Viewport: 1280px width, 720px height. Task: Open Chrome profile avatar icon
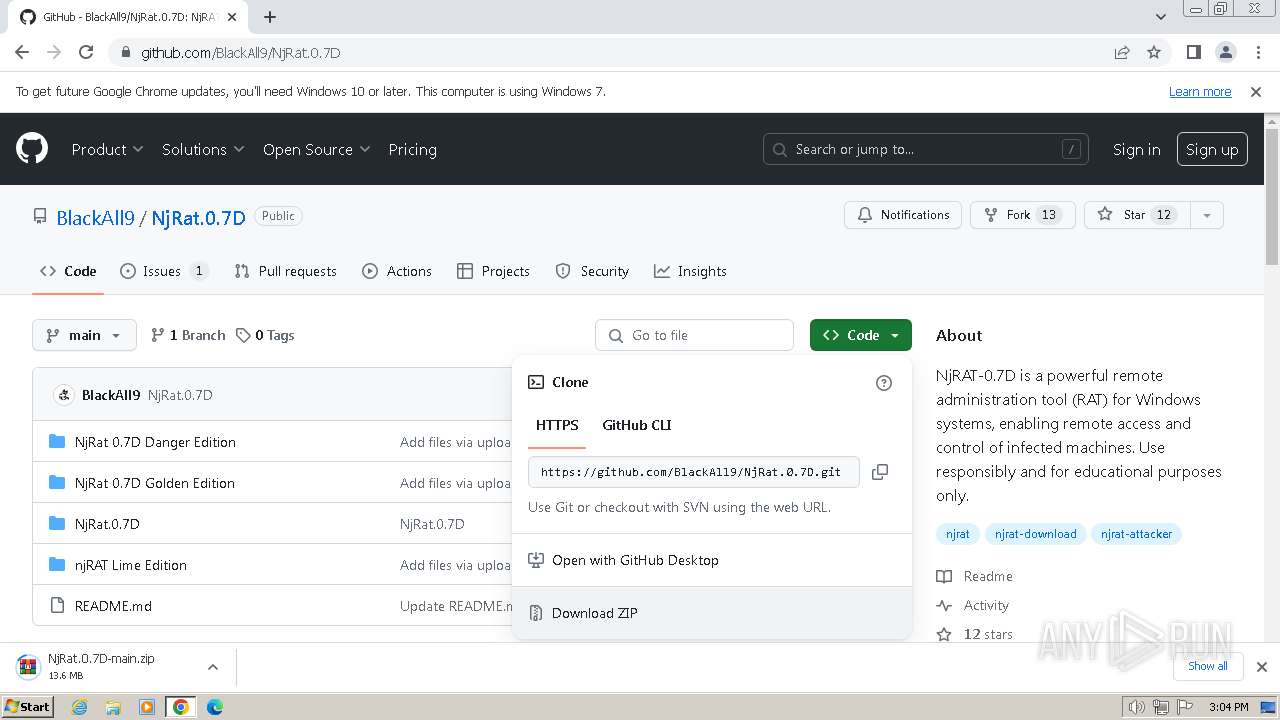pyautogui.click(x=1226, y=52)
